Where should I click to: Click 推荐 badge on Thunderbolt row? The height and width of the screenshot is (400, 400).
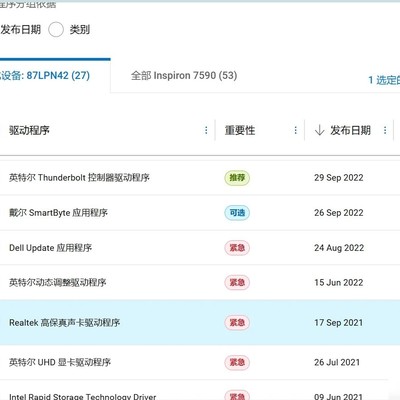pyautogui.click(x=237, y=178)
